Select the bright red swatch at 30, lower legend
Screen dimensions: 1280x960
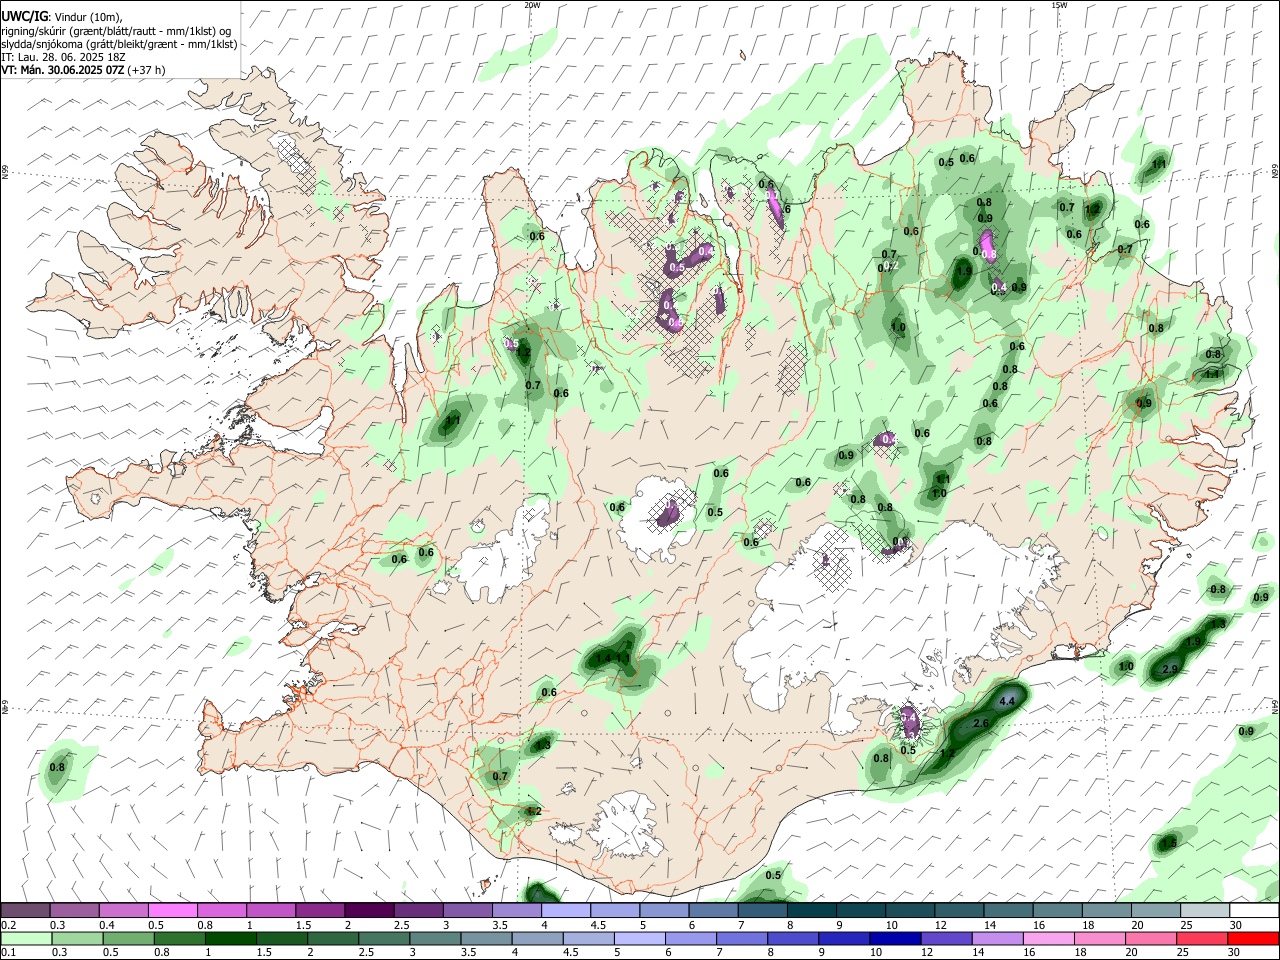[x=1252, y=938]
